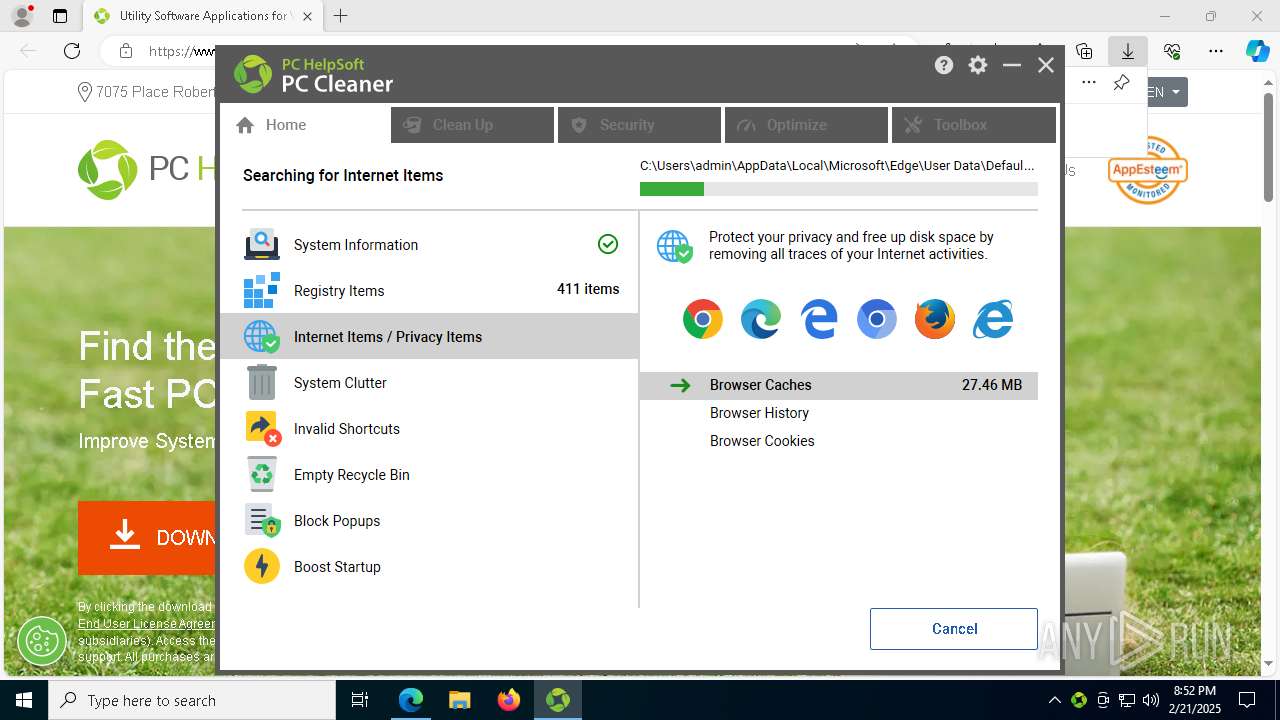The height and width of the screenshot is (720, 1280).
Task: Open a new Edge browser tab
Action: 341,16
